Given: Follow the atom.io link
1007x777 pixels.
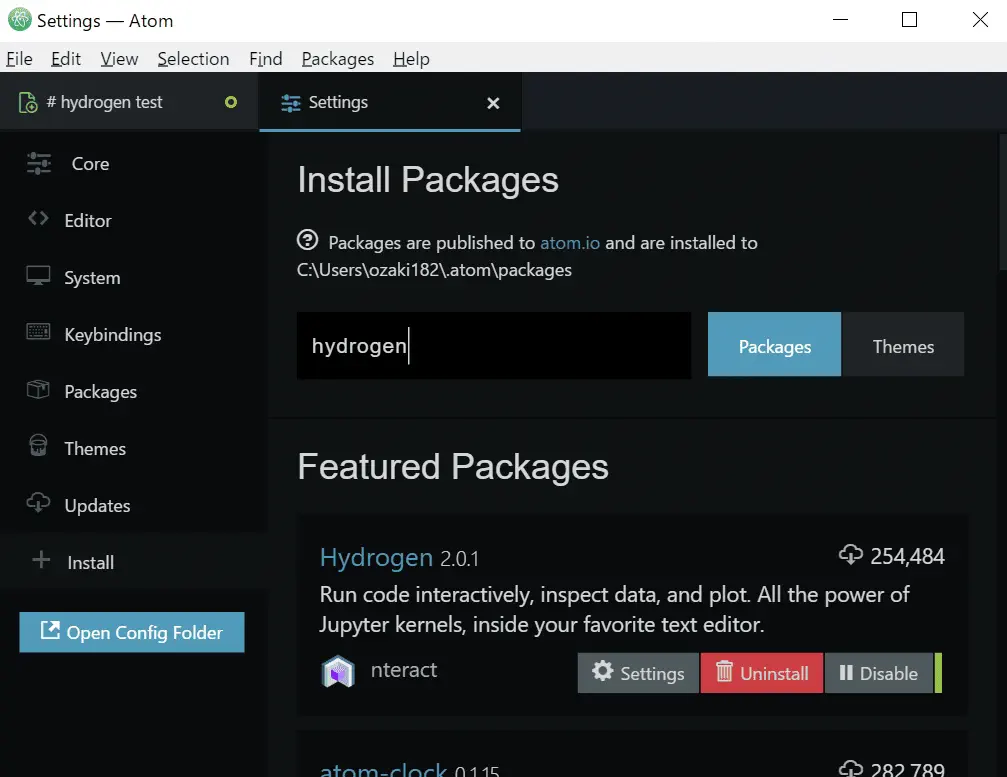Looking at the screenshot, I should pos(570,242).
